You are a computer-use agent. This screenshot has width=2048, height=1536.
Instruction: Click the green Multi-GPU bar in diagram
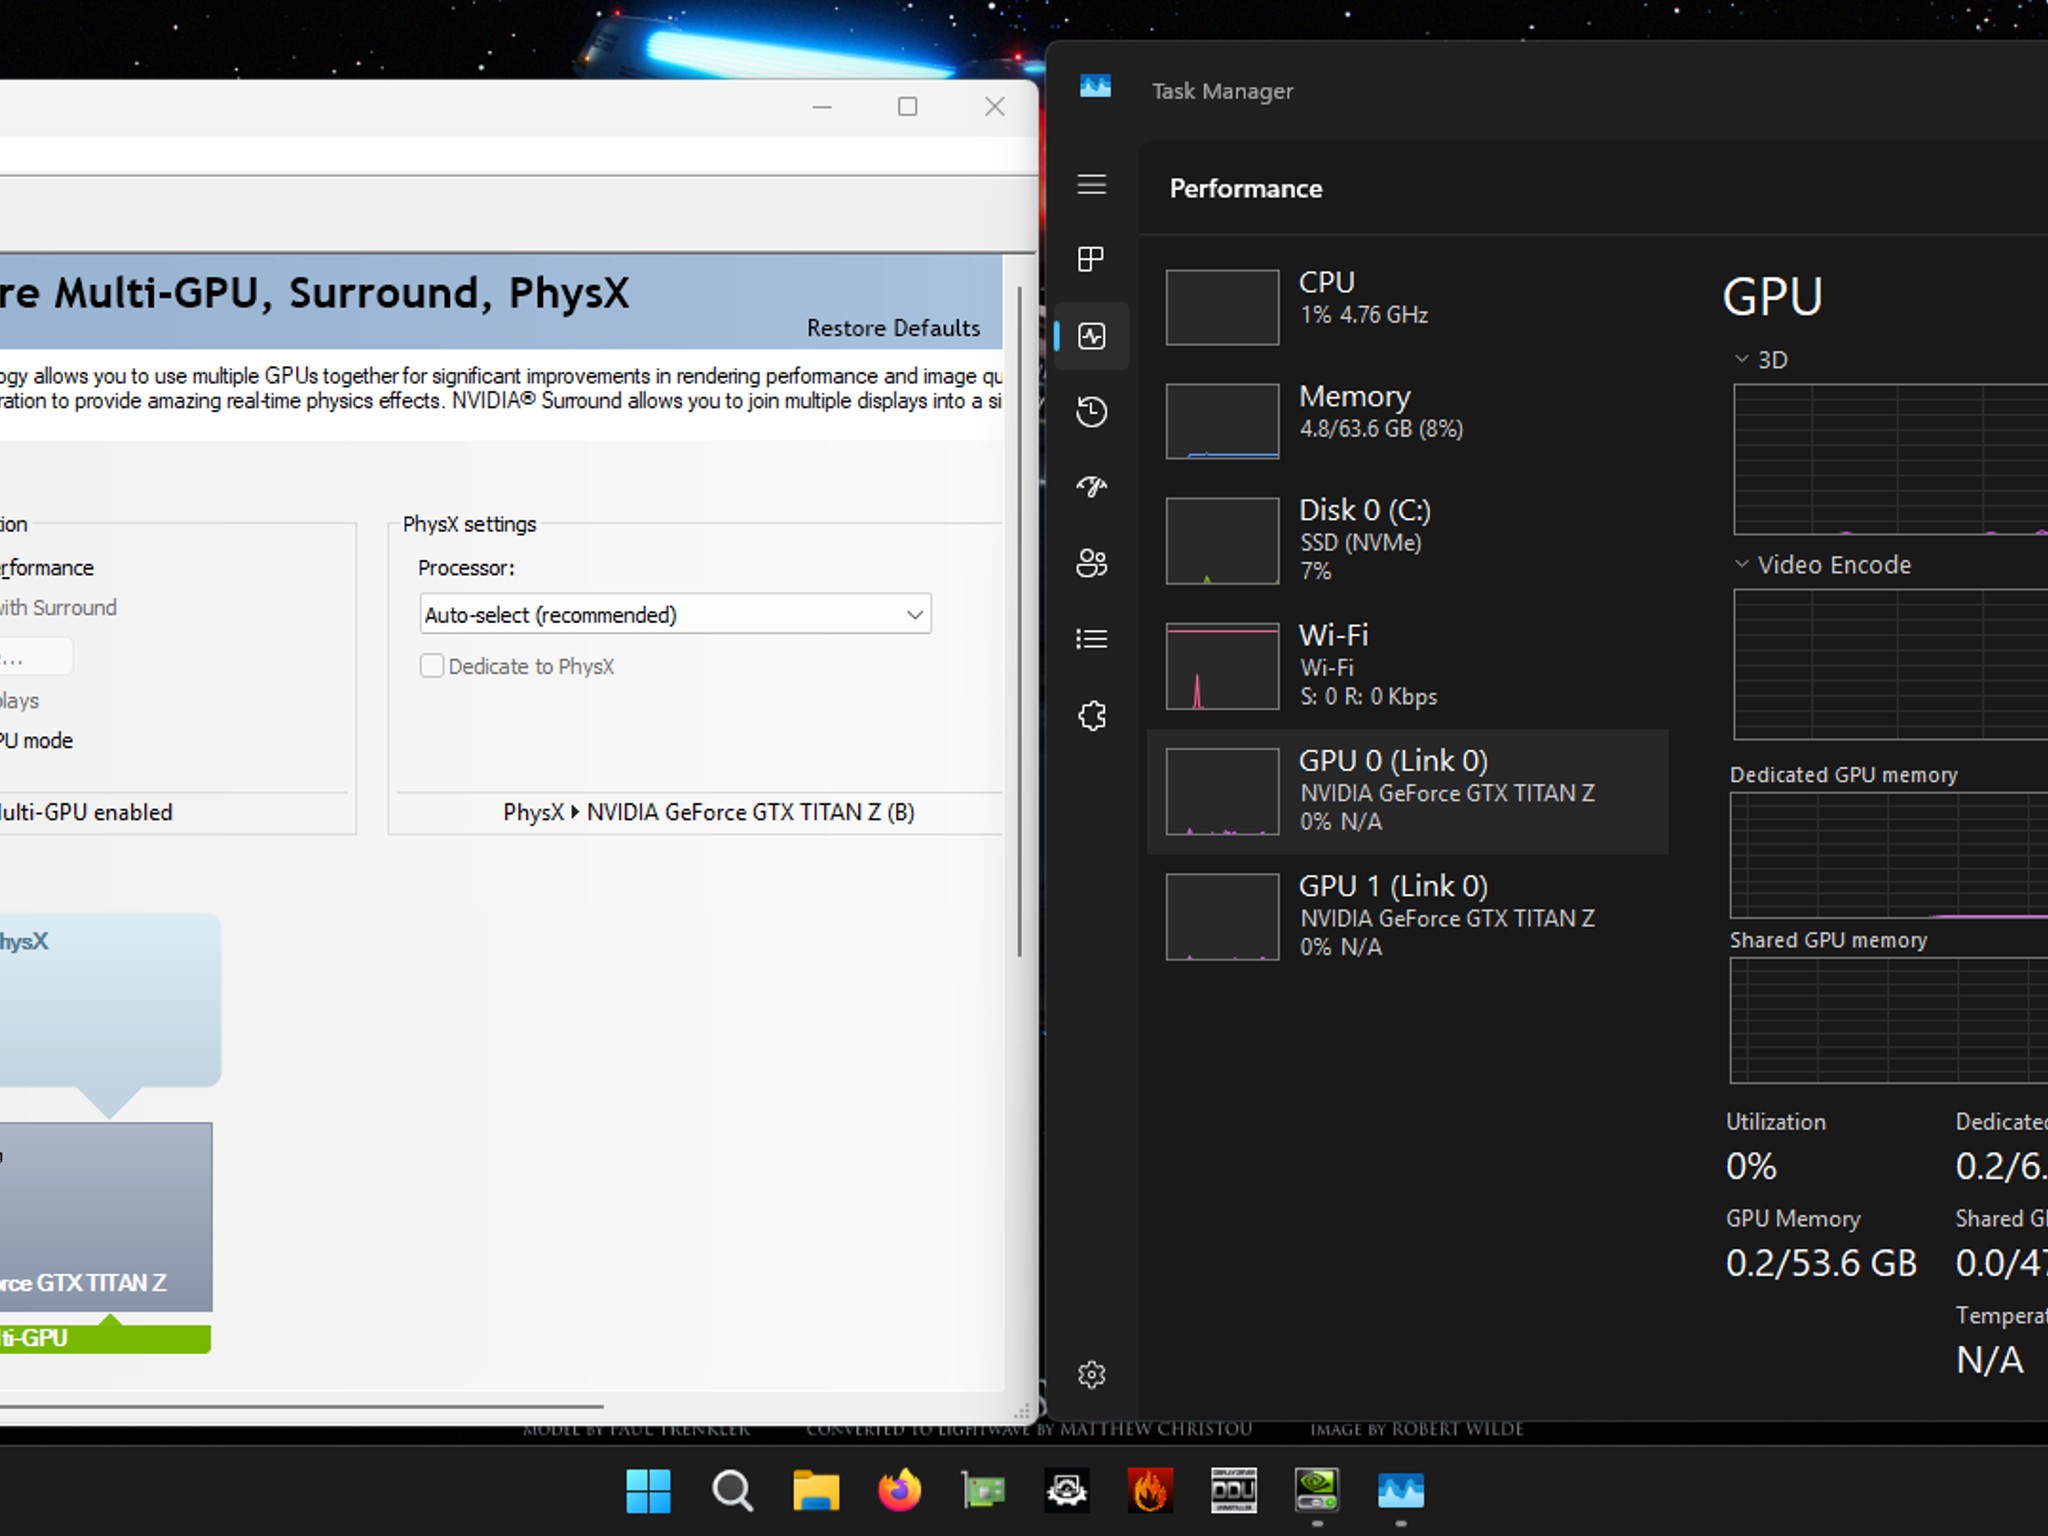[105, 1338]
